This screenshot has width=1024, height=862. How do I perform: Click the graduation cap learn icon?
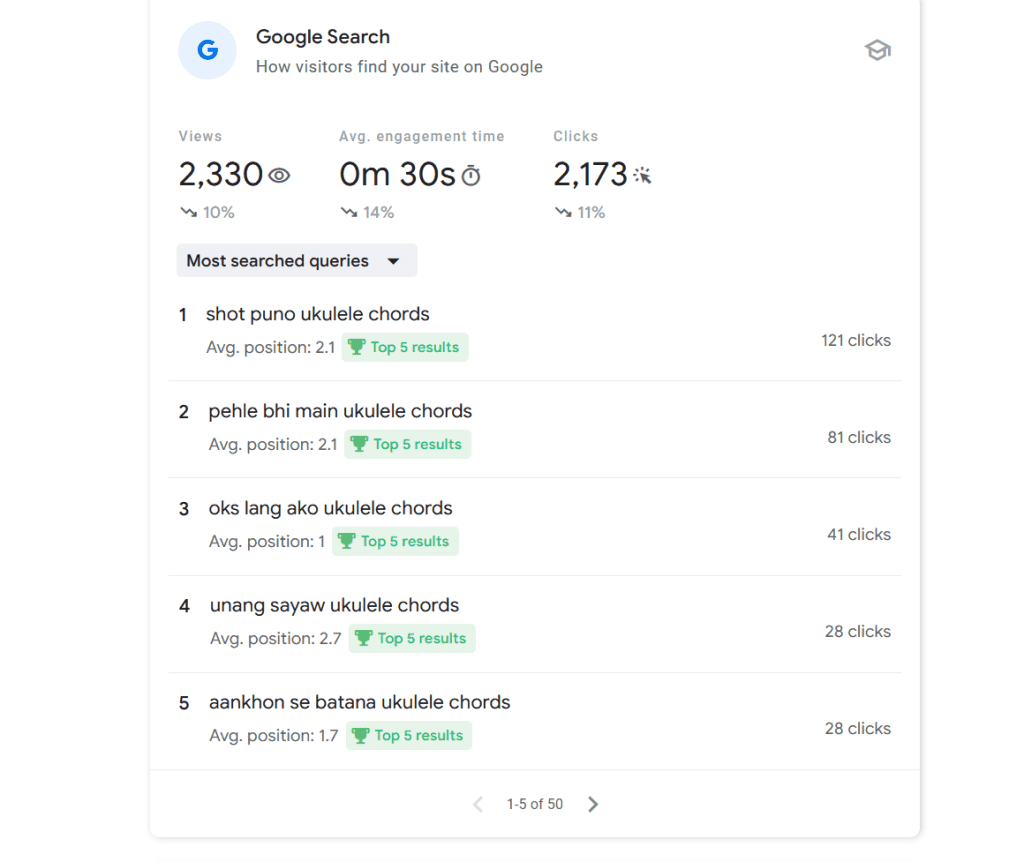pos(877,50)
